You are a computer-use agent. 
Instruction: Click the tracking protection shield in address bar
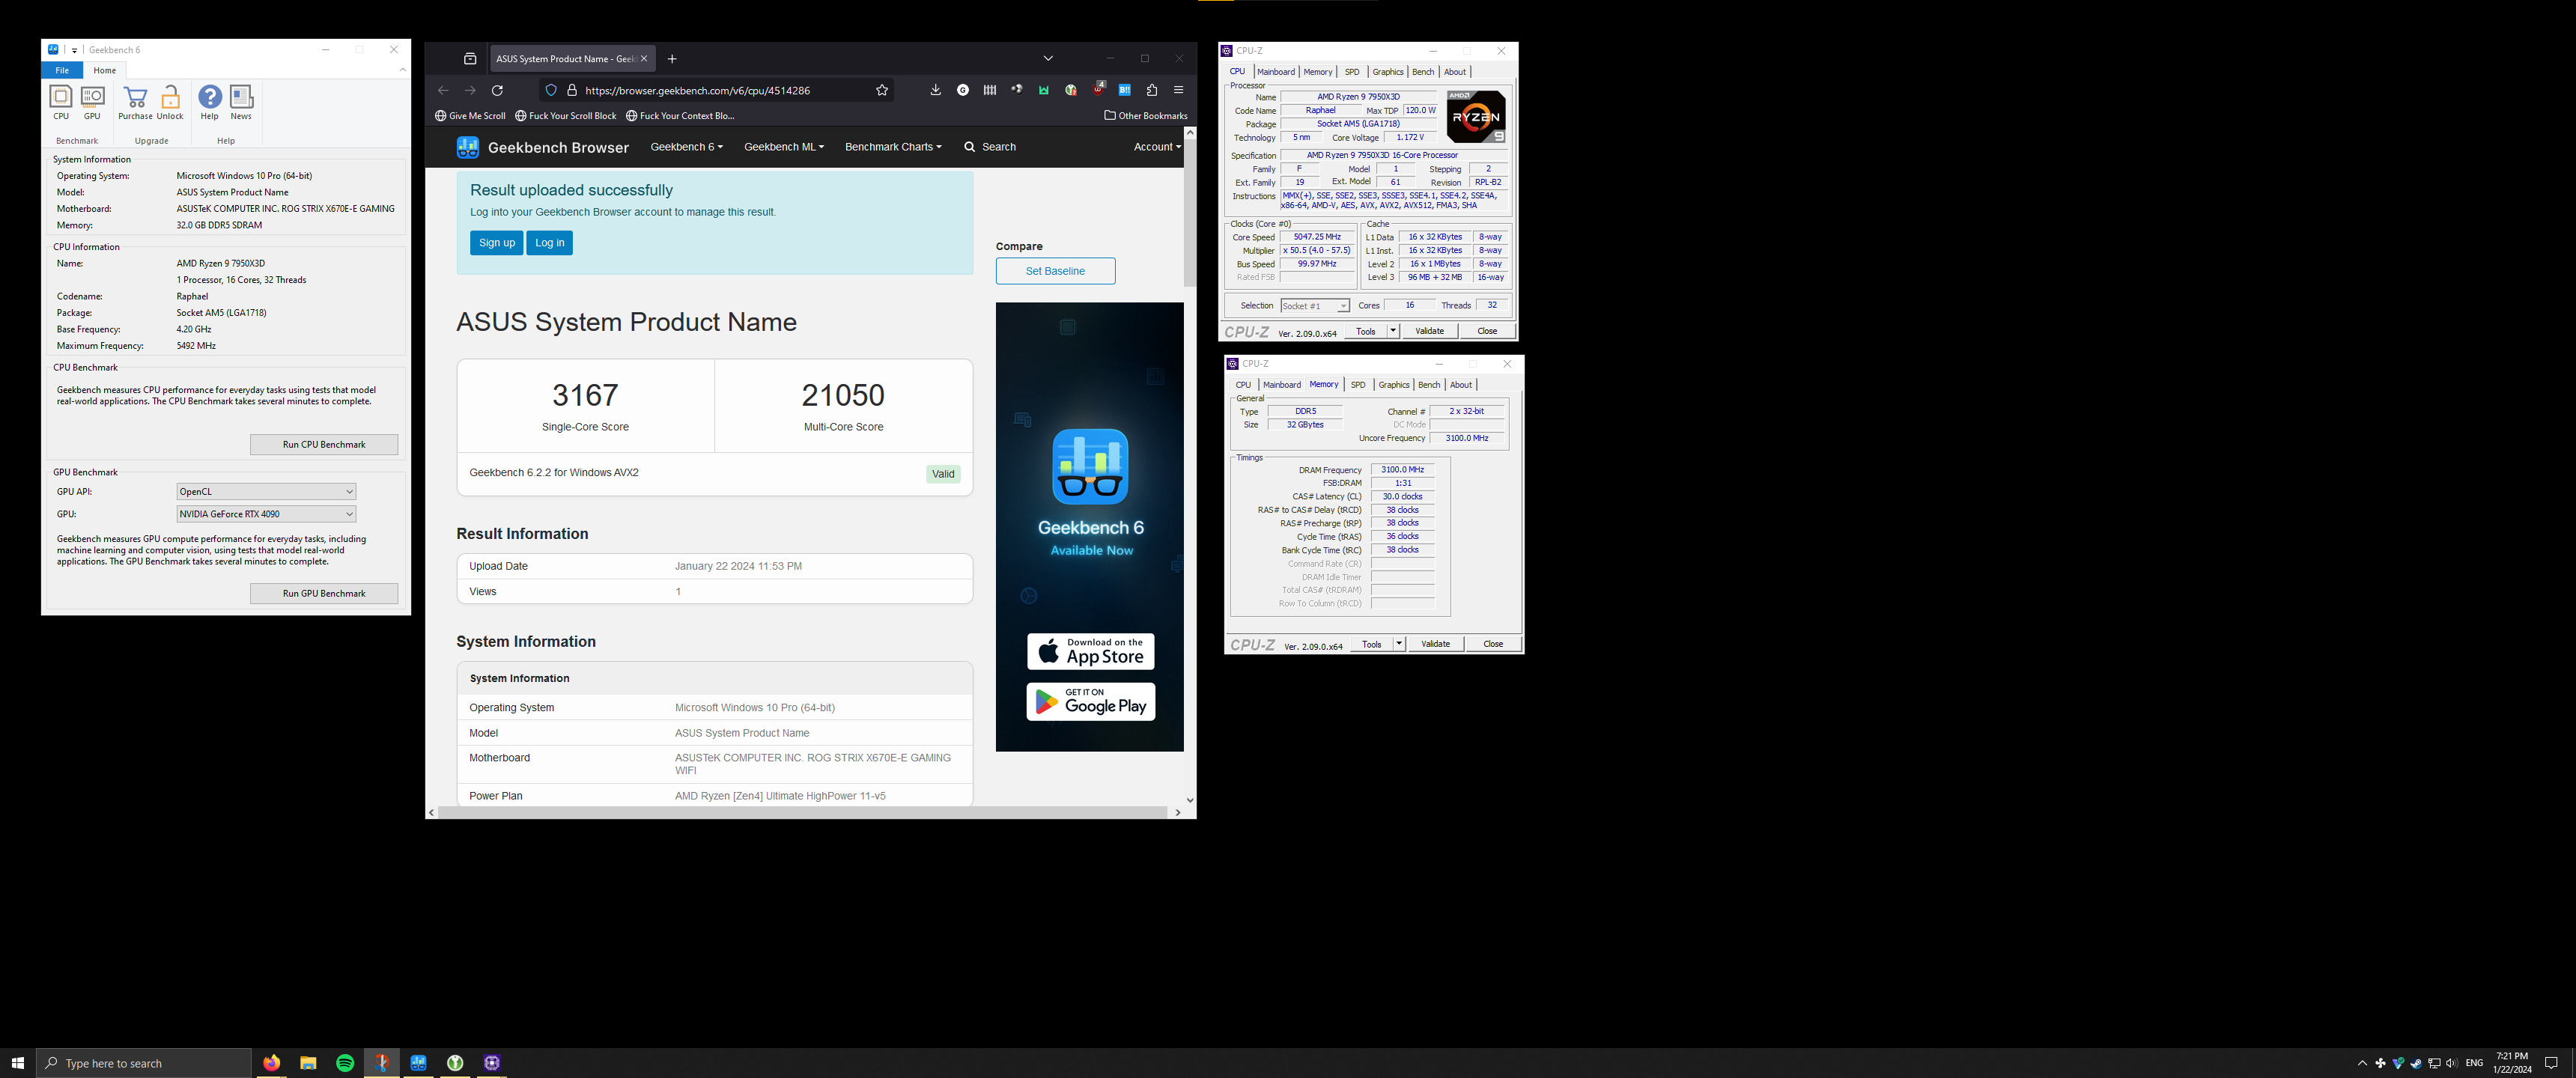(x=550, y=90)
